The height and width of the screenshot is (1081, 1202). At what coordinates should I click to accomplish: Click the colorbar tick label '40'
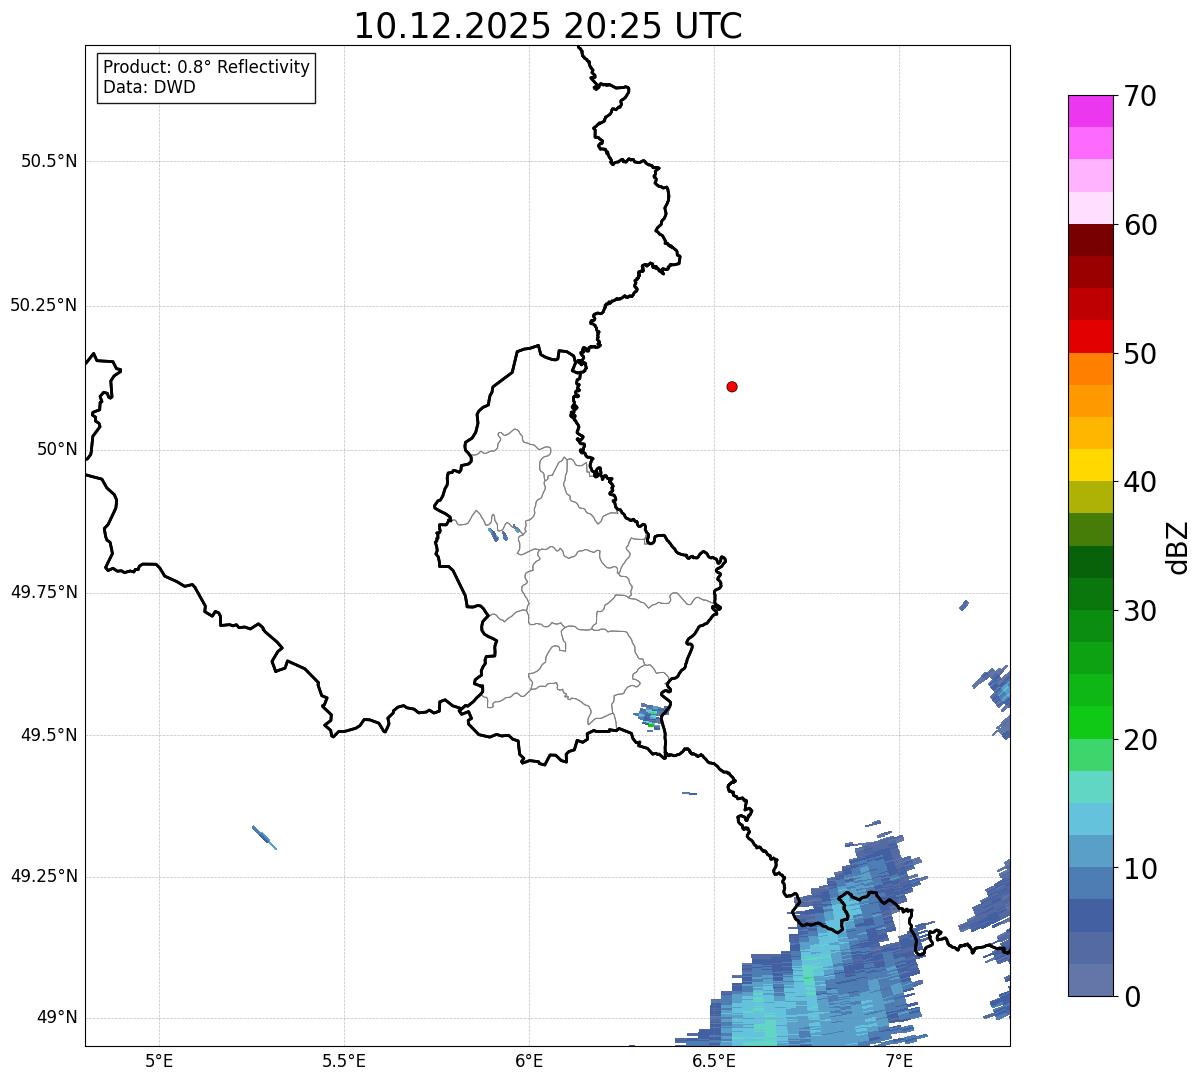coord(1140,482)
